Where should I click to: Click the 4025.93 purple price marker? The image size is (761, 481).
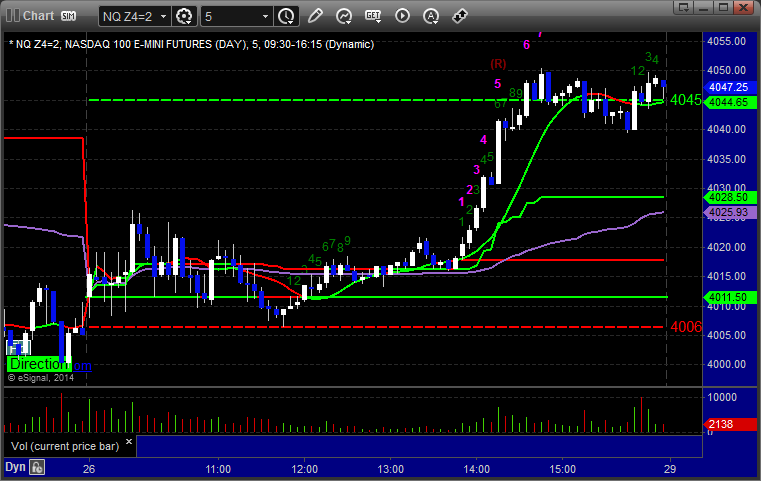click(729, 212)
